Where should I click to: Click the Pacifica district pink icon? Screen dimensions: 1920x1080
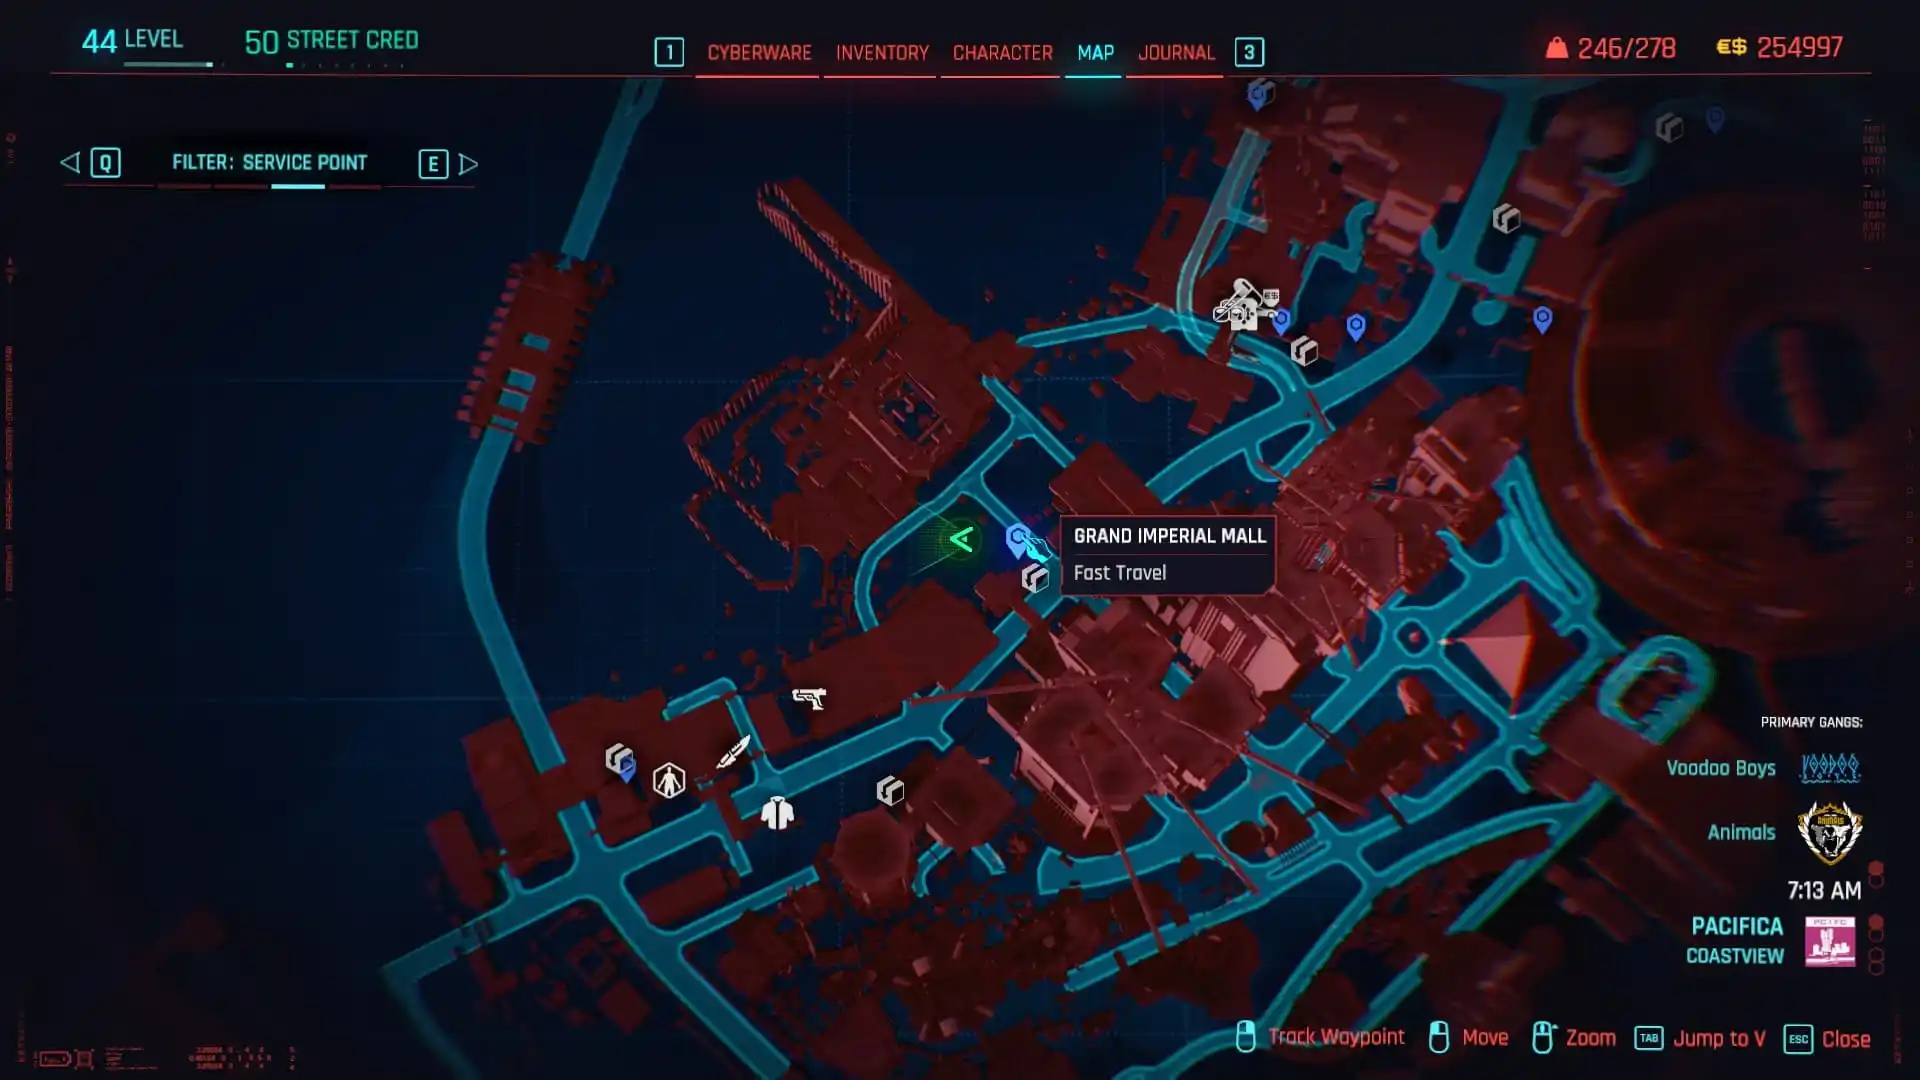click(x=1830, y=941)
